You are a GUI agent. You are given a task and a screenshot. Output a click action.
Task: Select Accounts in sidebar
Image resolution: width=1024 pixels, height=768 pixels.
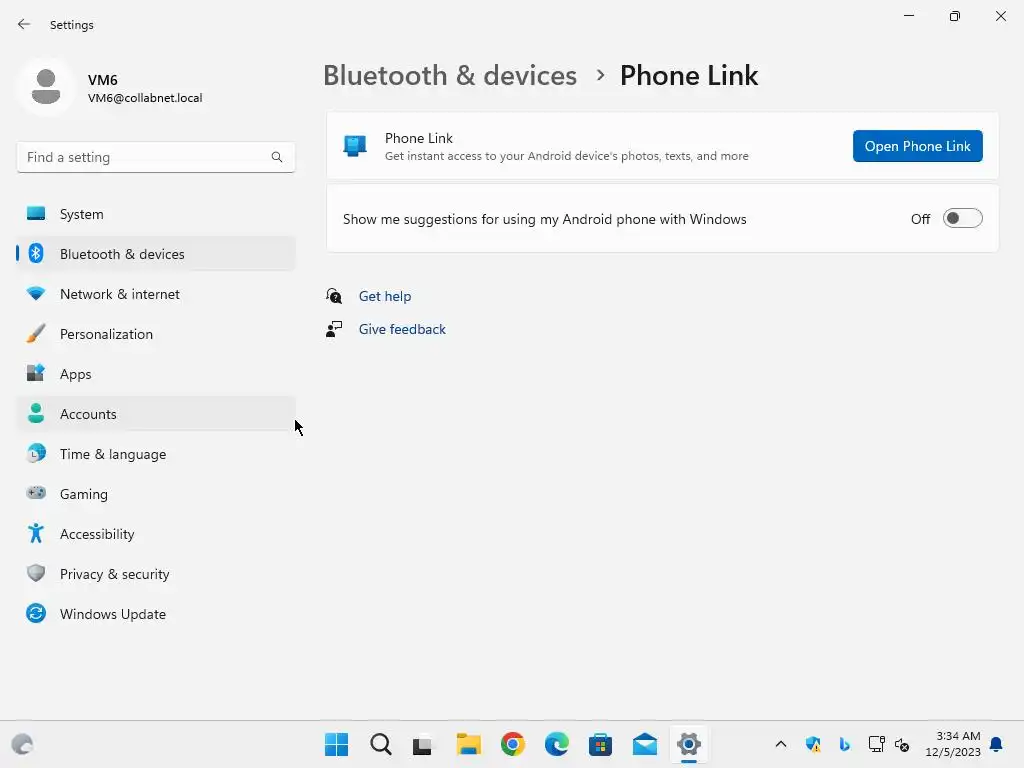pyautogui.click(x=156, y=413)
